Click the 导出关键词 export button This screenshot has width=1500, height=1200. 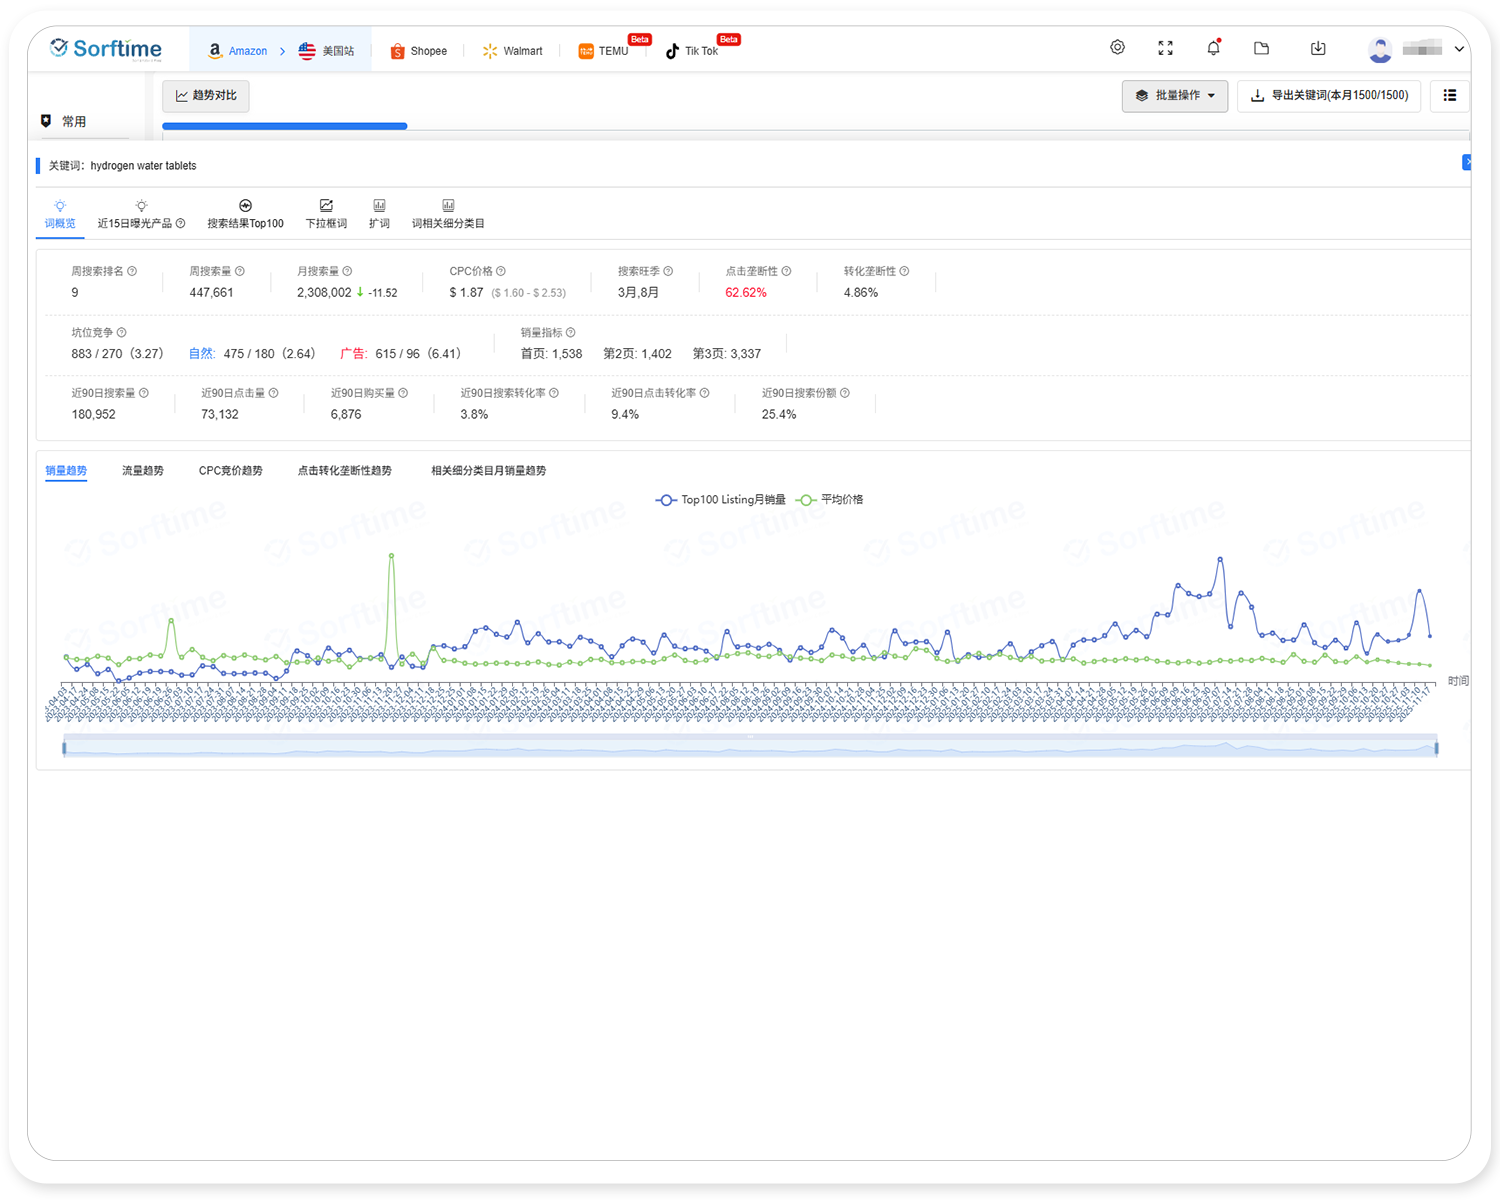(1329, 96)
